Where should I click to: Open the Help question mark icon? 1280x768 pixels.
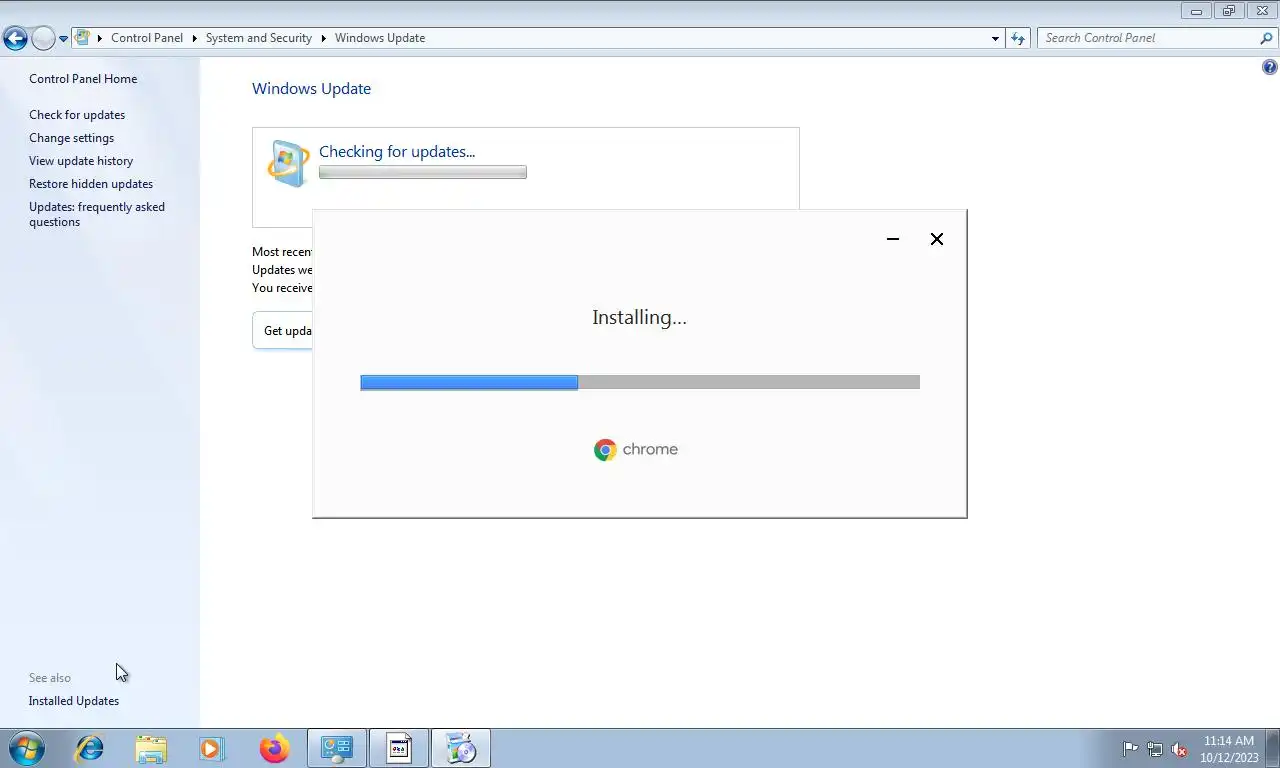point(1270,68)
